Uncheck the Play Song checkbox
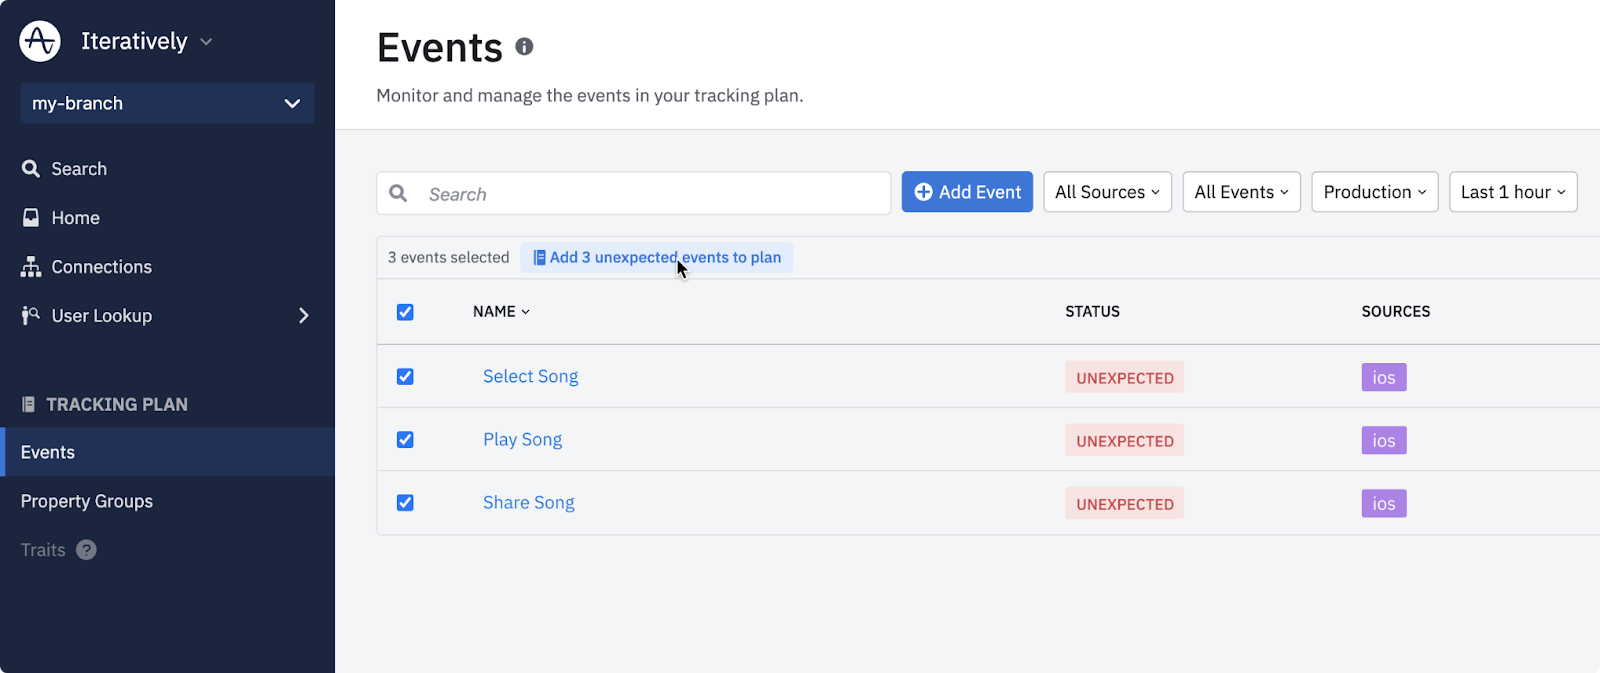Viewport: 1600px width, 673px height. click(405, 440)
